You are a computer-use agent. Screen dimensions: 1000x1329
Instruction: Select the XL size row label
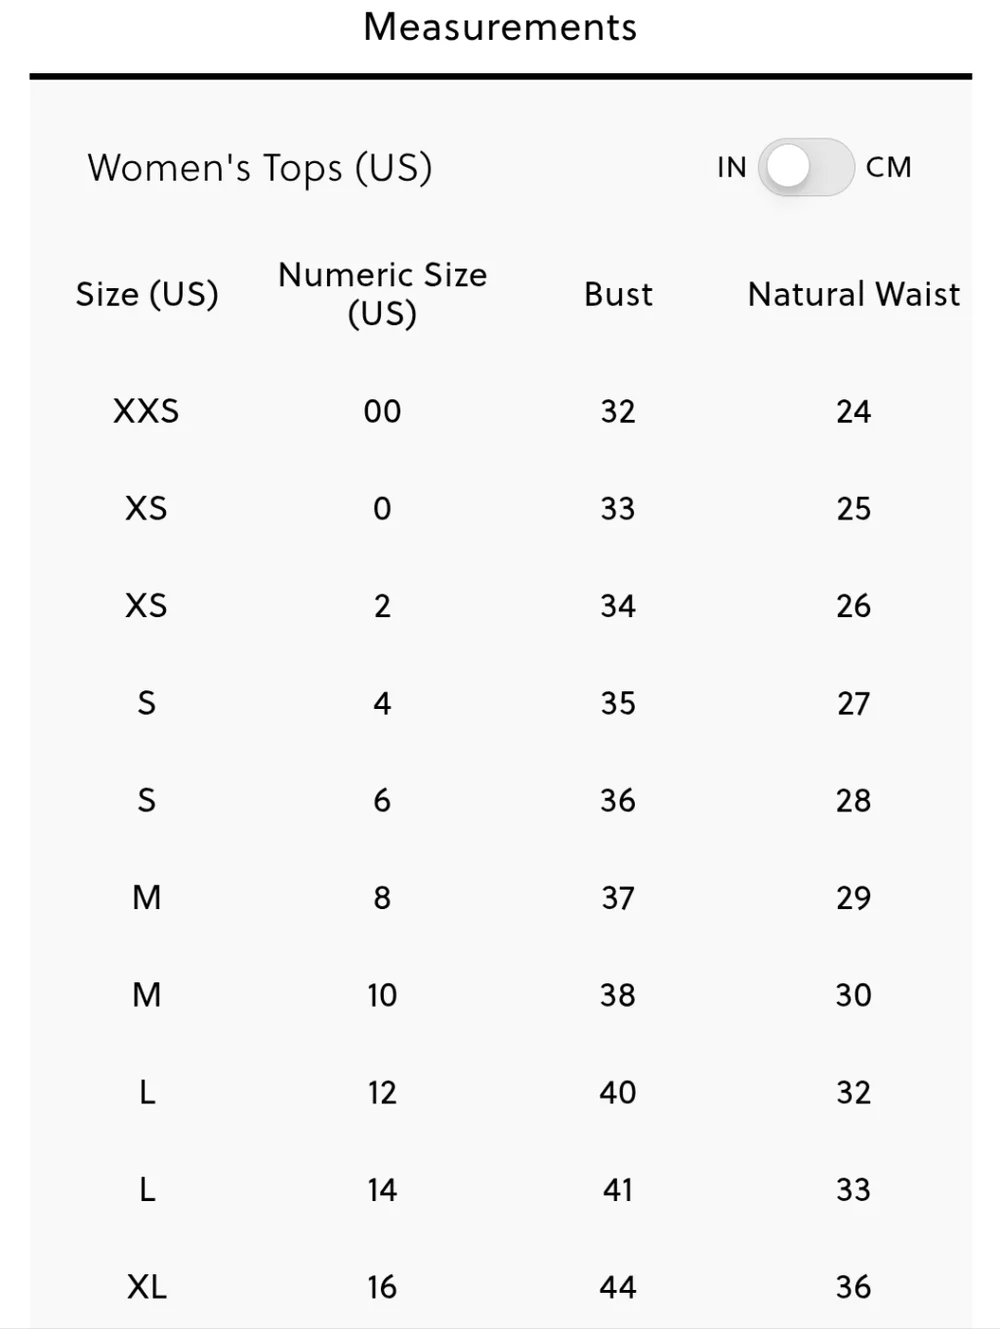tap(147, 1287)
